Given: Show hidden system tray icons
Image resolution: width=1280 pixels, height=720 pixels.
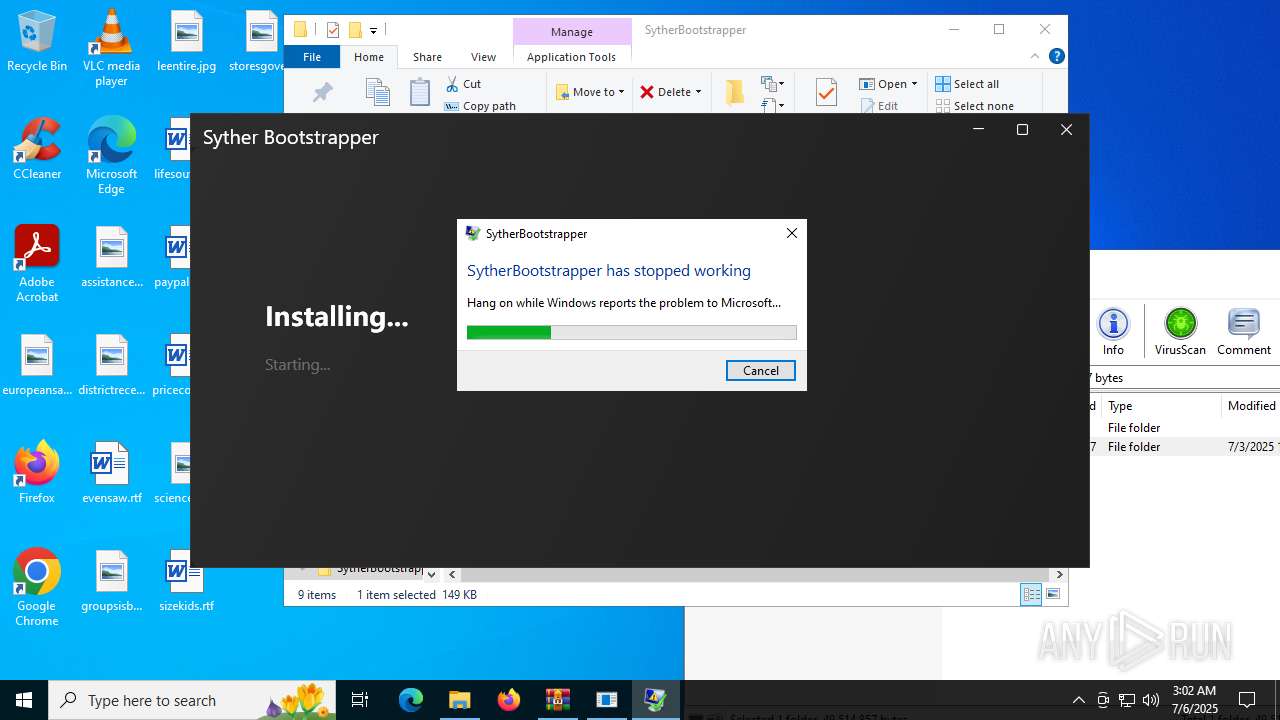Looking at the screenshot, I should (1078, 700).
